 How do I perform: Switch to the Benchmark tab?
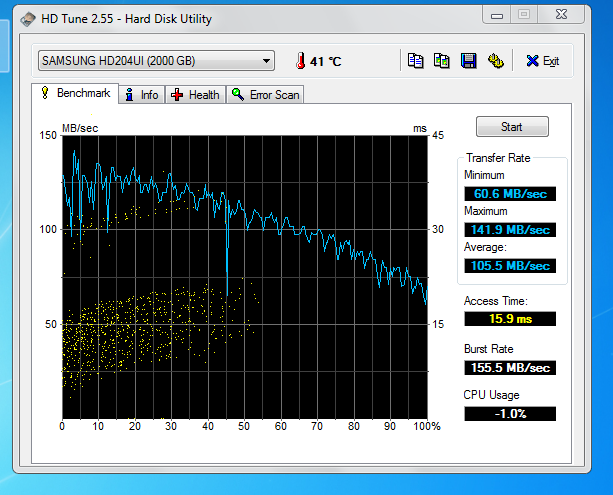point(75,93)
